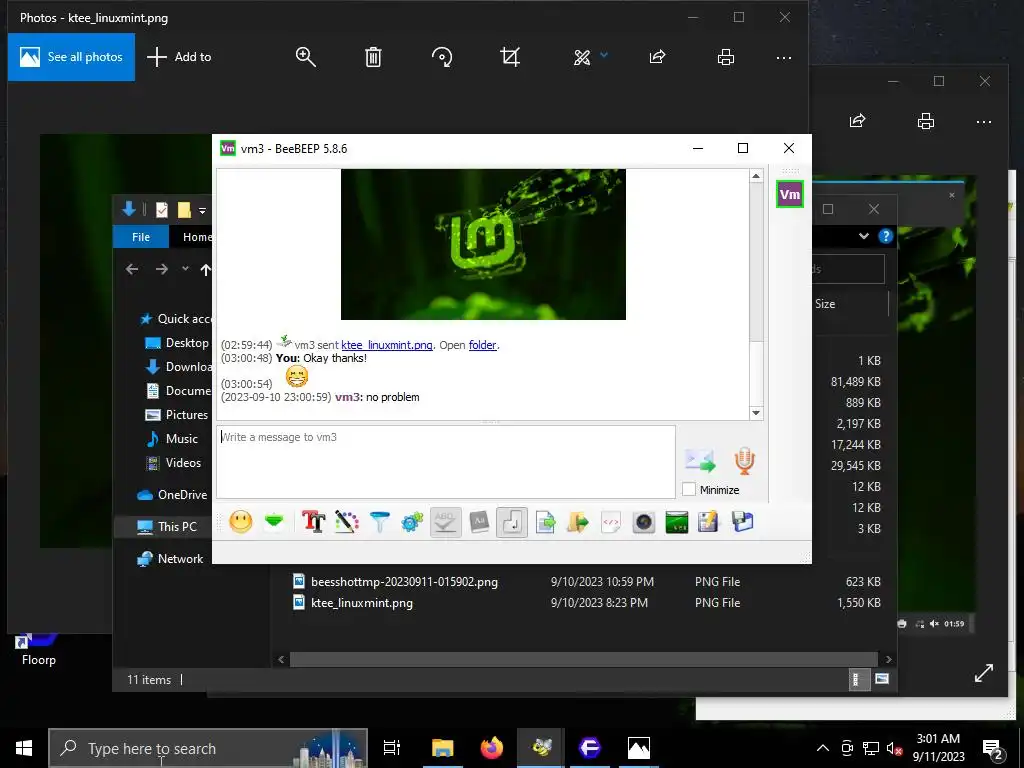1024x768 pixels.
Task: Open chat settings blue gears icon
Action: pyautogui.click(x=412, y=522)
